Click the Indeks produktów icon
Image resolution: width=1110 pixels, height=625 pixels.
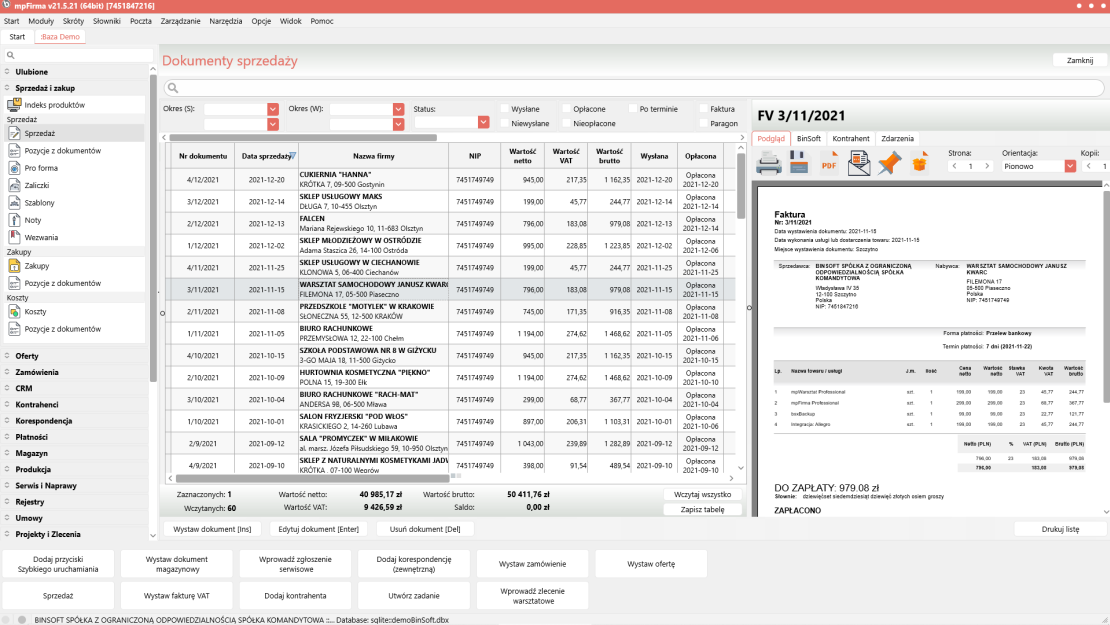14,105
